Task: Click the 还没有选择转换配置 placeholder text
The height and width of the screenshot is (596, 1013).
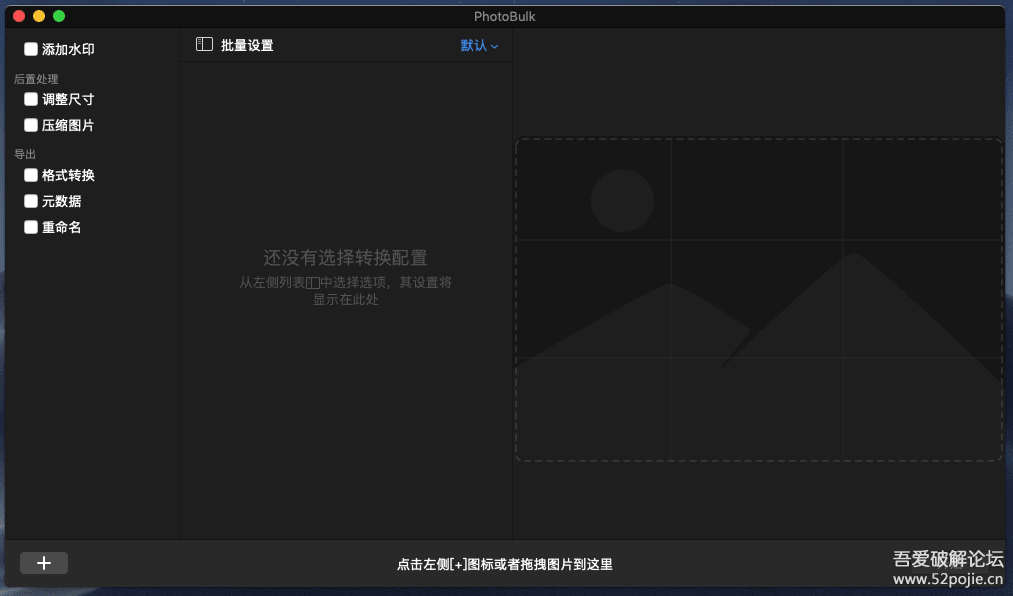Action: click(x=346, y=258)
